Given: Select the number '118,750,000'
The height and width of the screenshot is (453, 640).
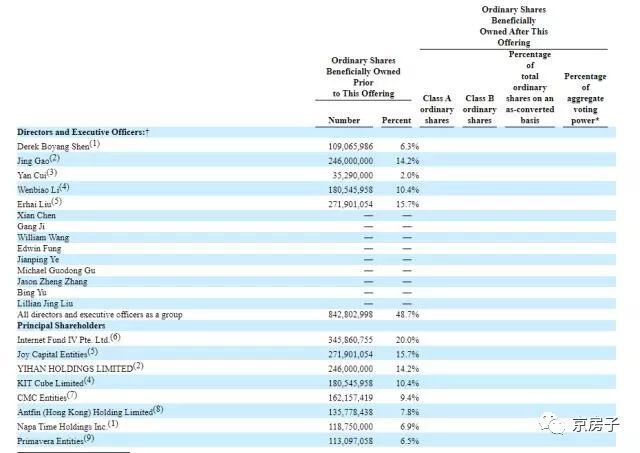Looking at the screenshot, I should click(x=351, y=427).
